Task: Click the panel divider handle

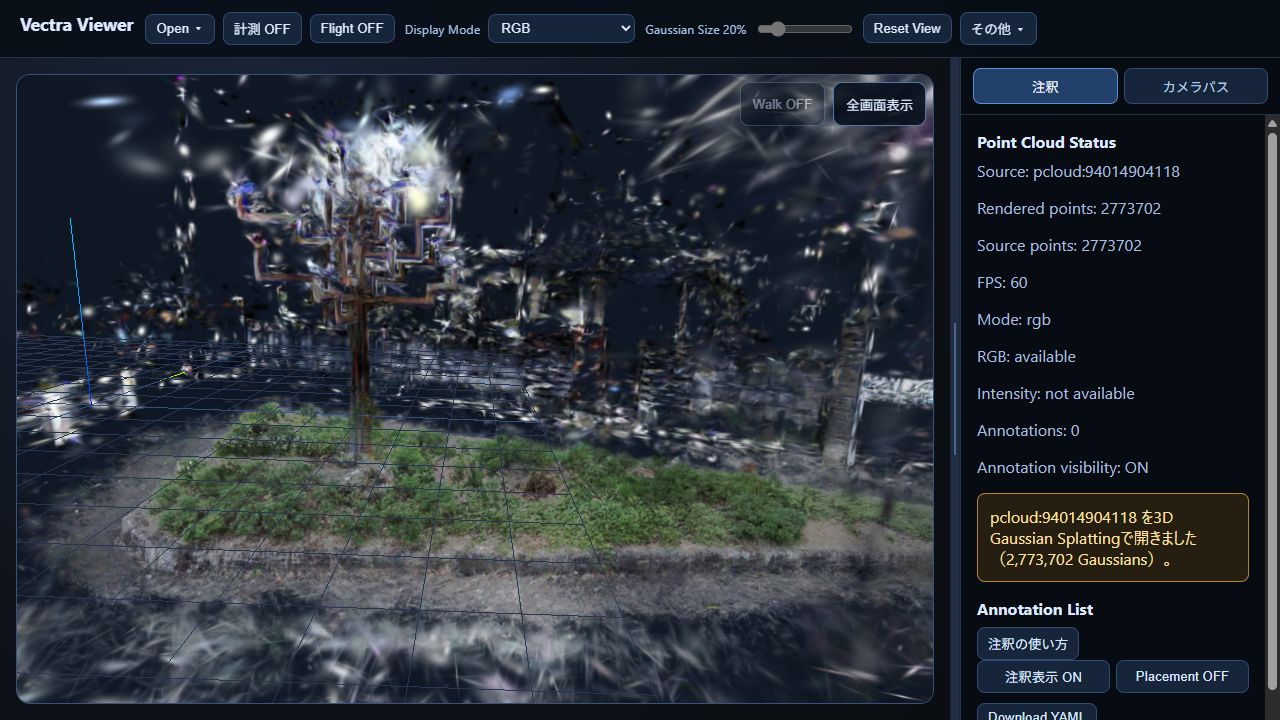Action: click(953, 388)
